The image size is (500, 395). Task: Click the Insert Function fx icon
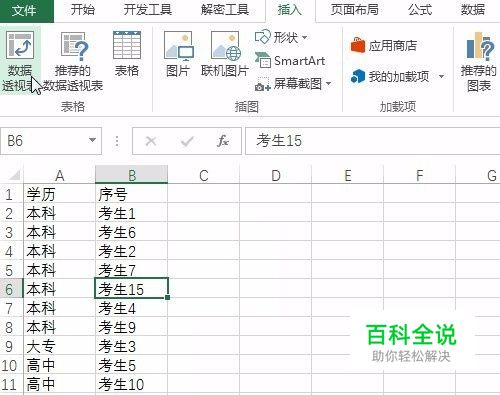tap(222, 141)
